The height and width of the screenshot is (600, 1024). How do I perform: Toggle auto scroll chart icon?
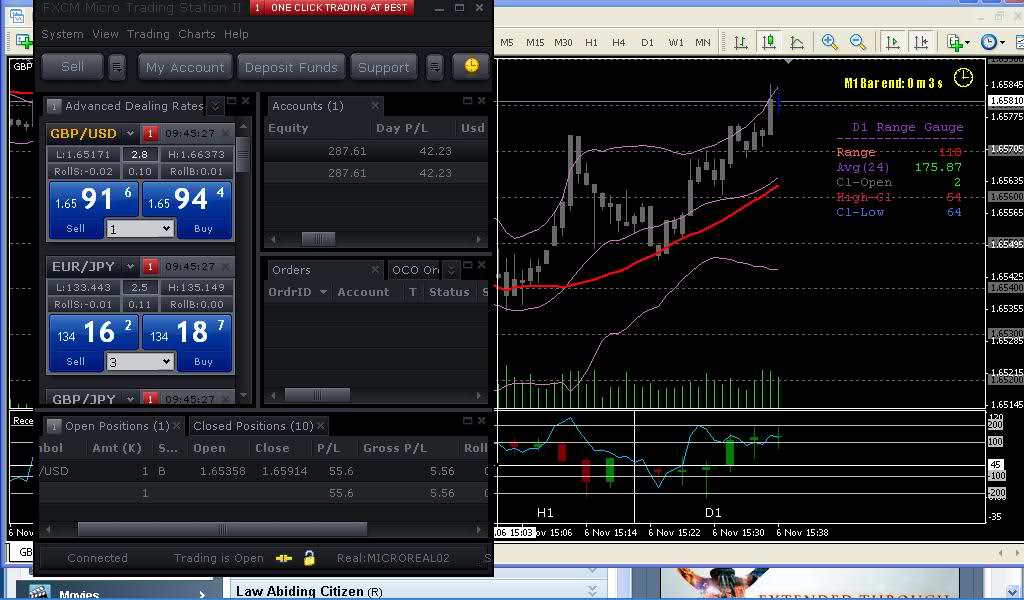(891, 42)
